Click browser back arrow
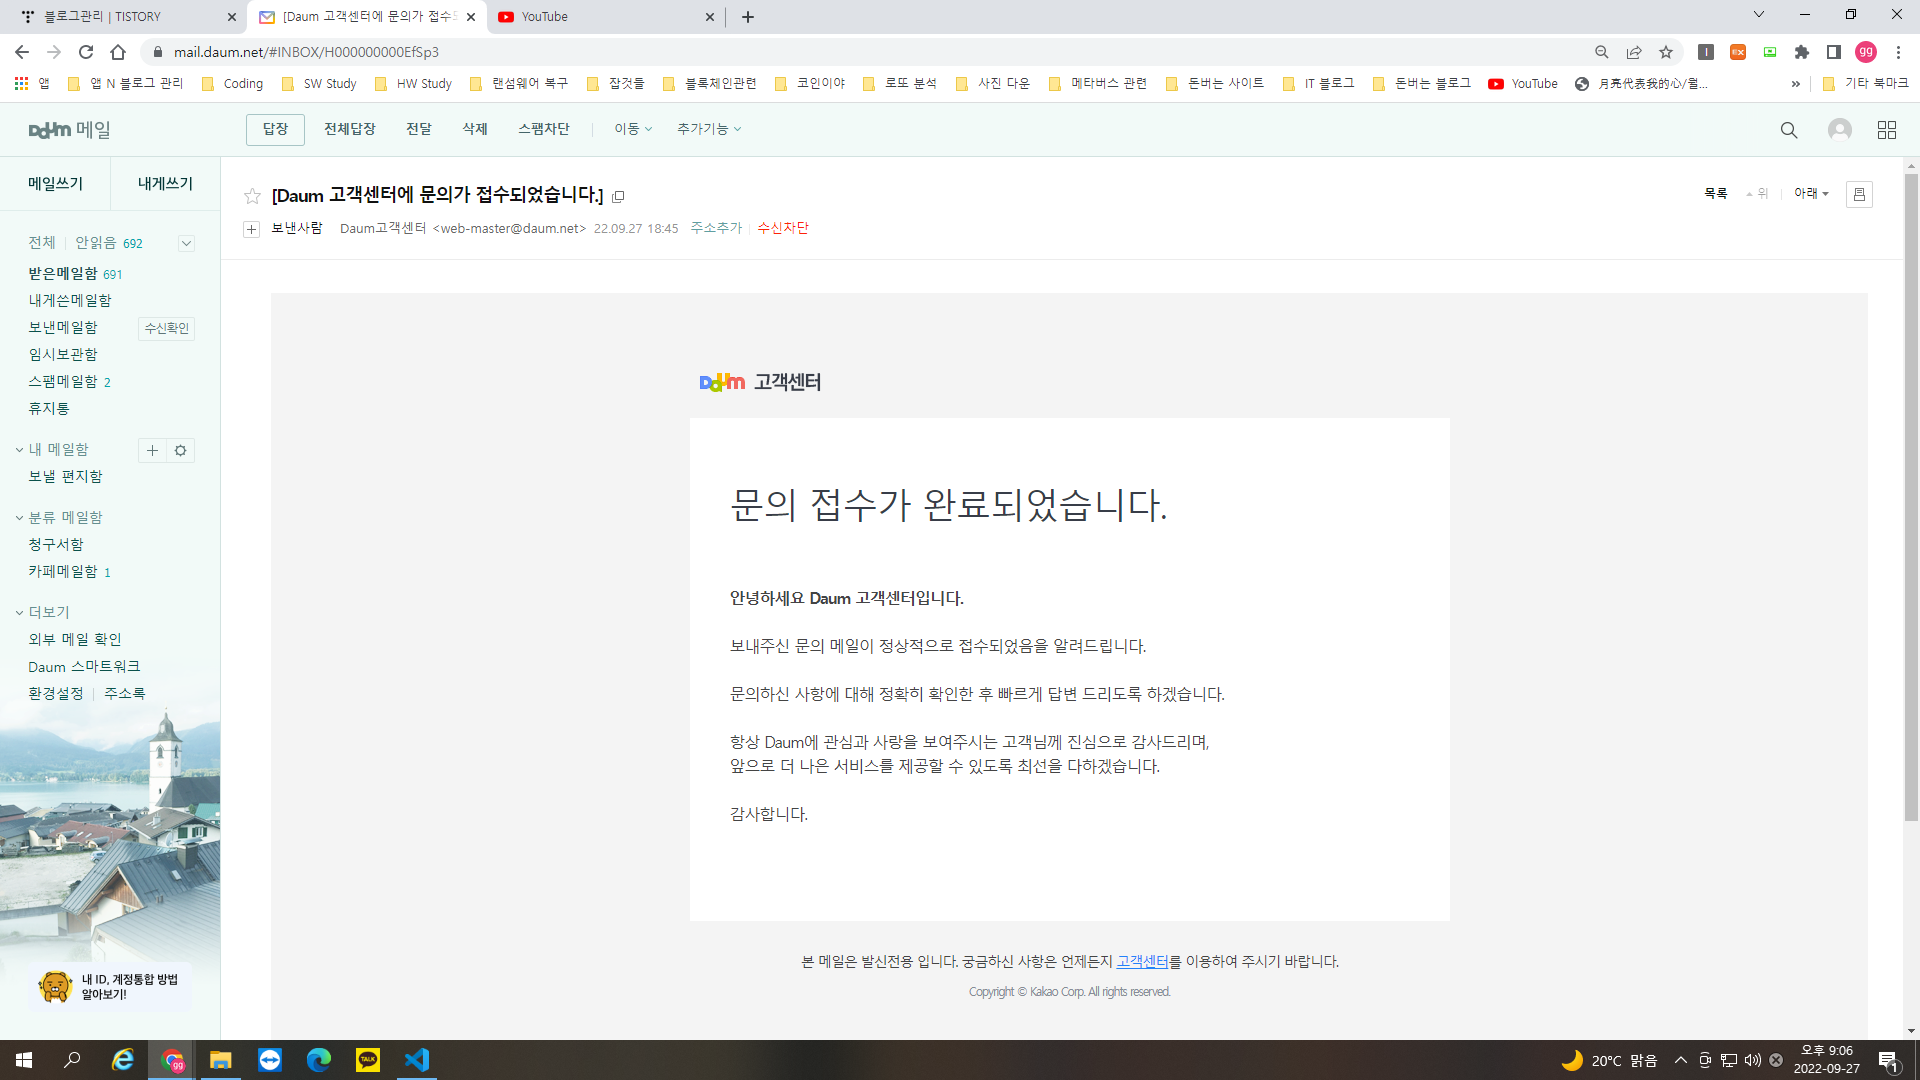Image resolution: width=1920 pixels, height=1080 pixels. [22, 52]
